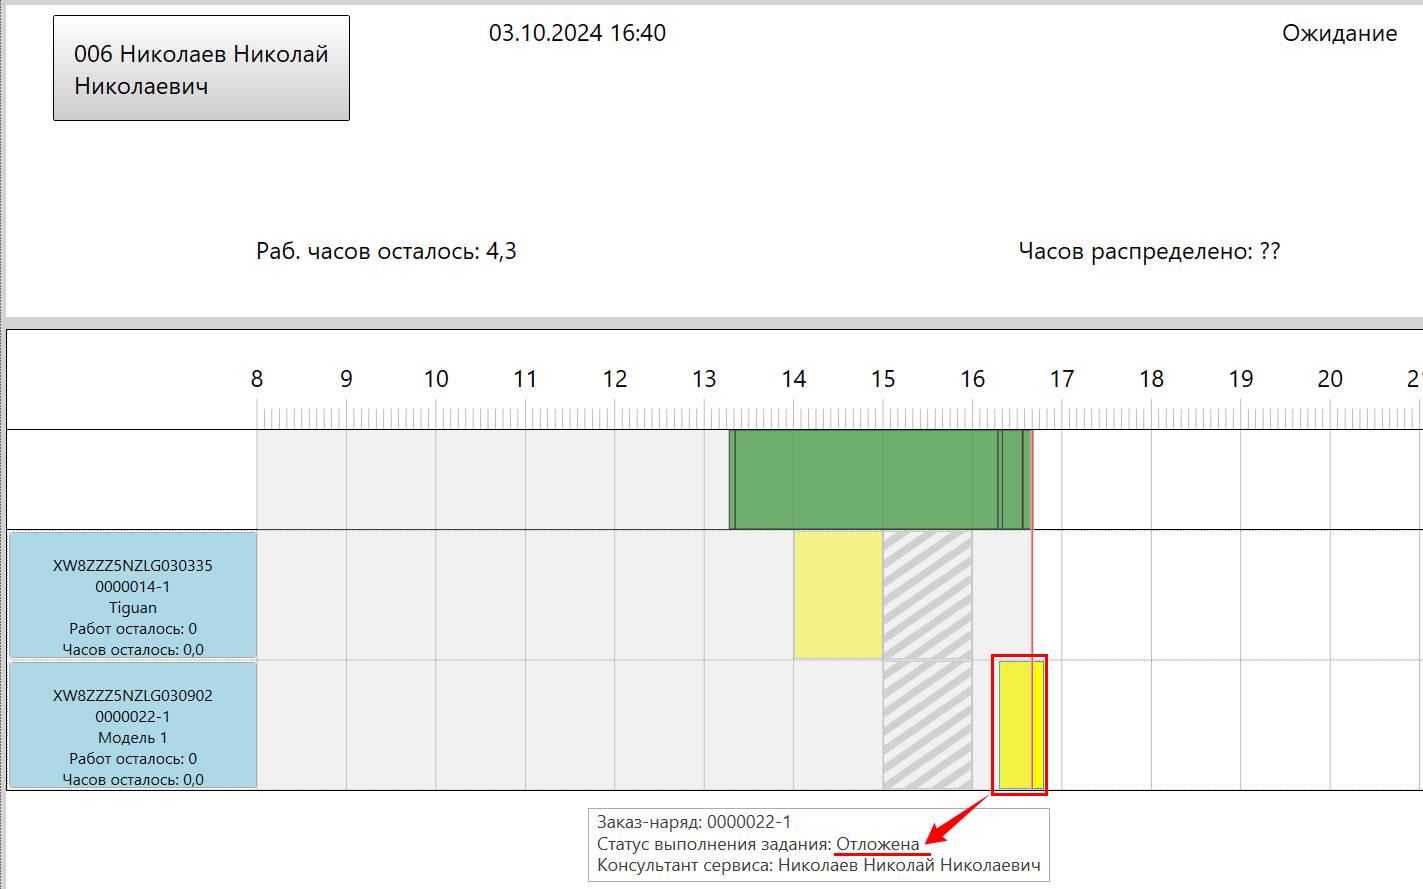
Task: Click hour 20 on the timeline ruler
Action: pos(1330,379)
